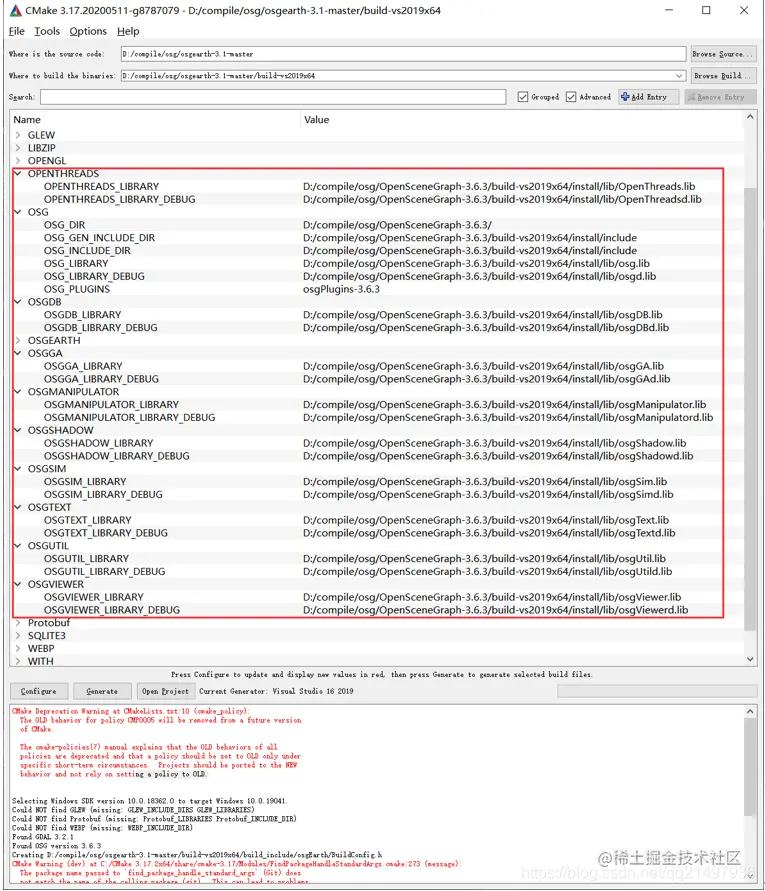Collapse the OSG group
This screenshot has height=891, width=765.
(18, 212)
